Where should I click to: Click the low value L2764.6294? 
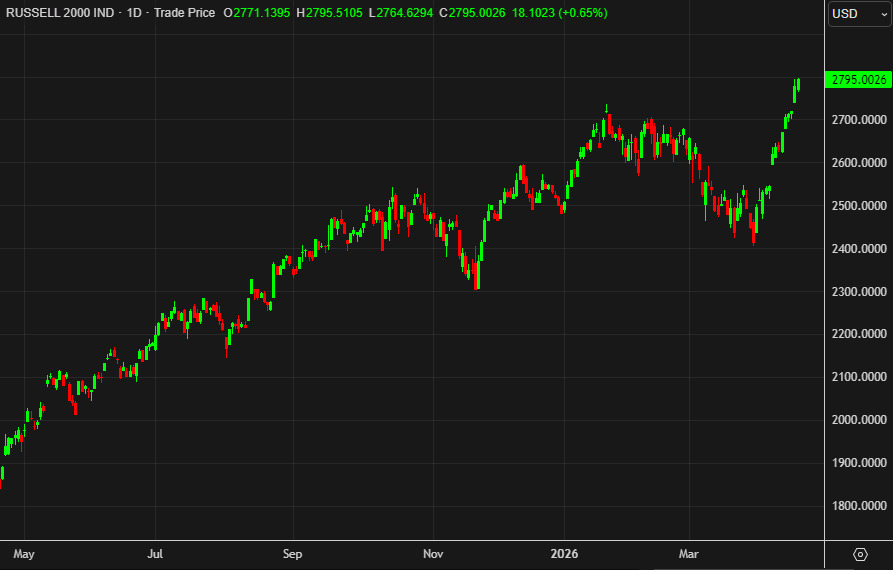pyautogui.click(x=401, y=13)
